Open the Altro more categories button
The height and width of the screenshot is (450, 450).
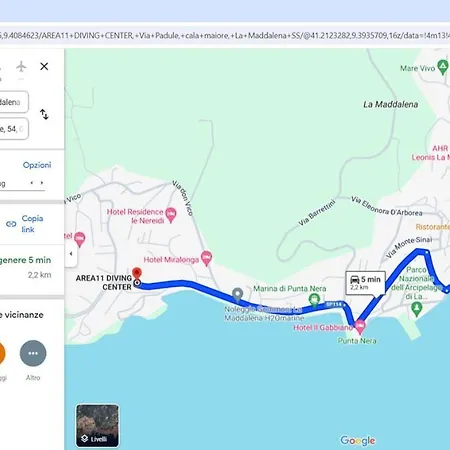coord(33,353)
